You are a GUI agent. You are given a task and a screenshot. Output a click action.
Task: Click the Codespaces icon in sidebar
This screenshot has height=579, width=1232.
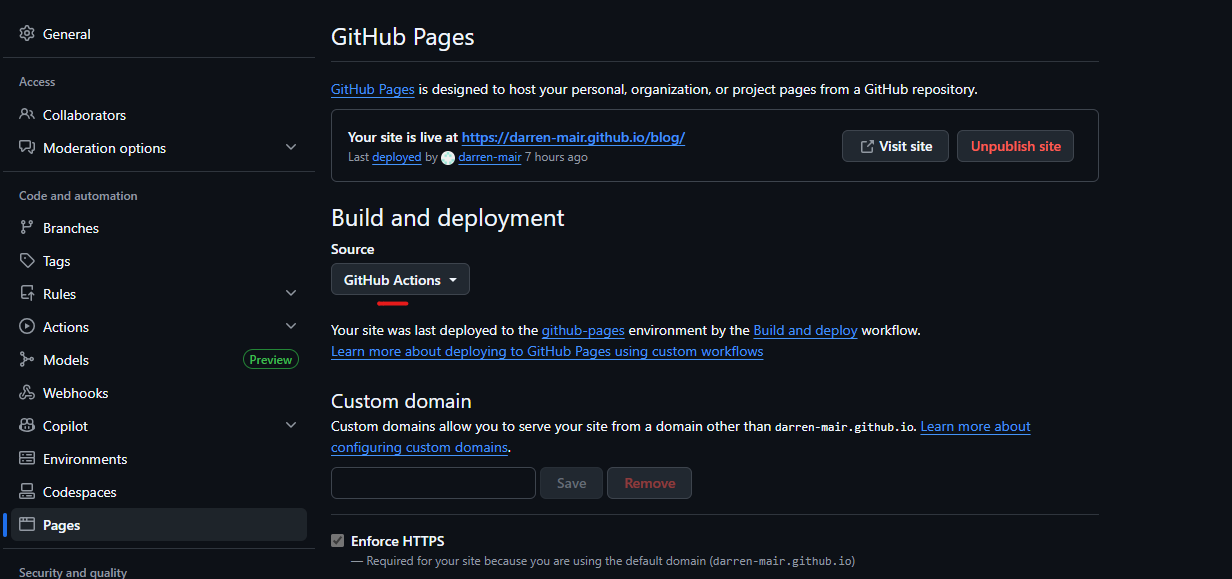click(x=27, y=492)
